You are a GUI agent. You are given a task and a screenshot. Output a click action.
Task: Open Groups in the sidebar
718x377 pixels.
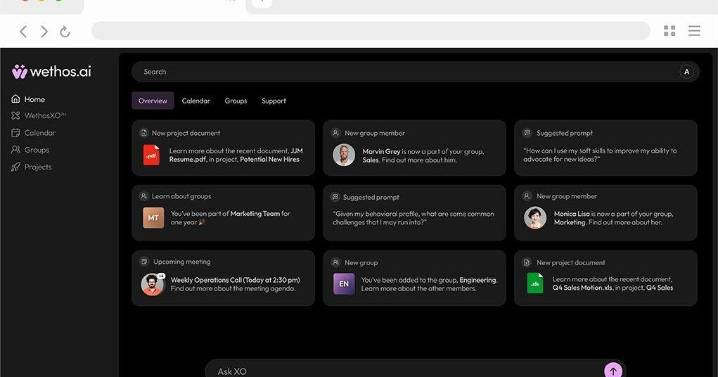30,150
